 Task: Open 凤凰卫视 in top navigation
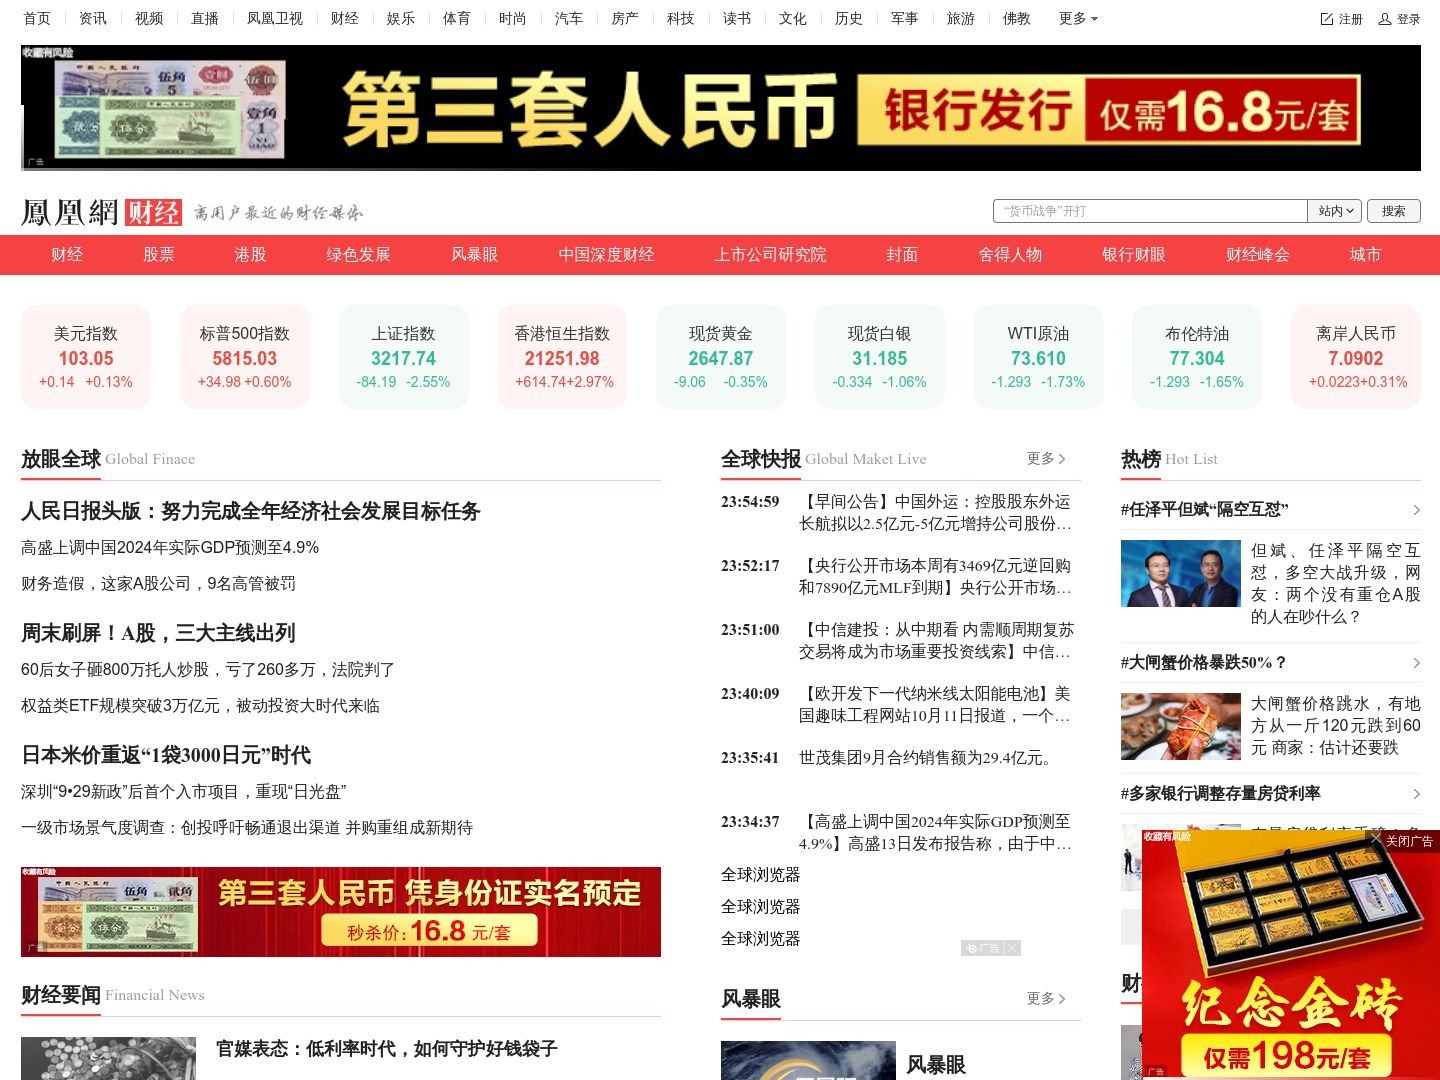click(x=275, y=19)
